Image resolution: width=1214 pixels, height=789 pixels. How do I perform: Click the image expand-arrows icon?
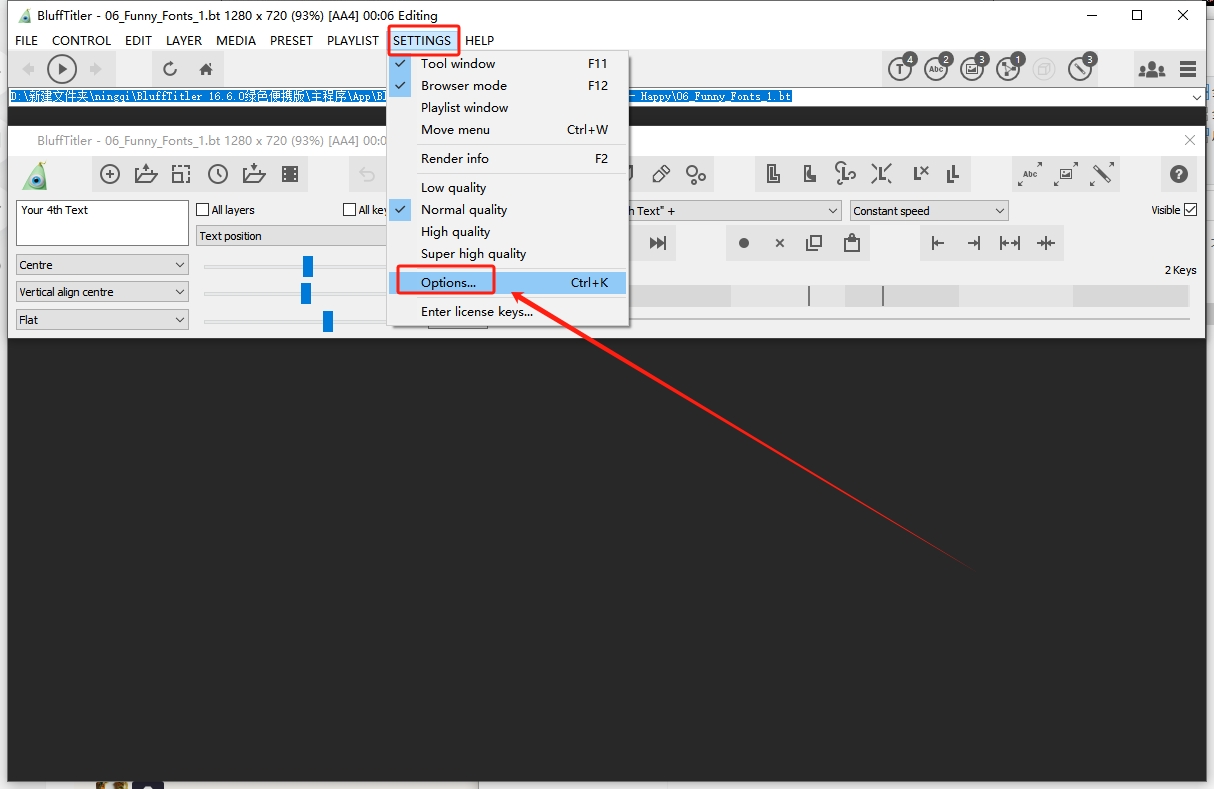tap(1066, 174)
